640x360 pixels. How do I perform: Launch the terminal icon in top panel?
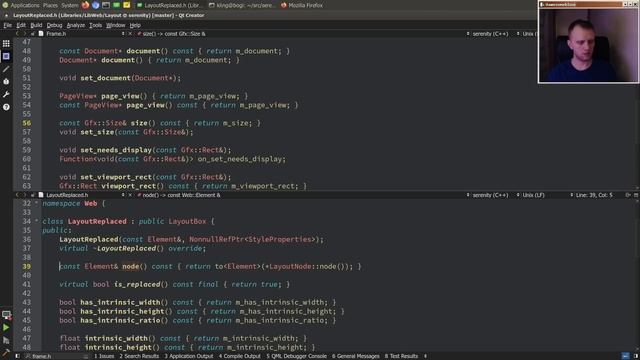[x=106, y=5]
